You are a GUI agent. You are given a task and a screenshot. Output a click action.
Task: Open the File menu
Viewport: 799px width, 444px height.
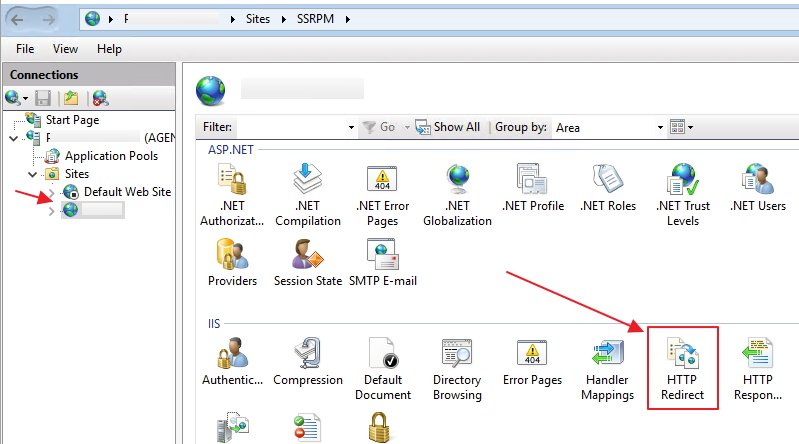click(x=25, y=49)
